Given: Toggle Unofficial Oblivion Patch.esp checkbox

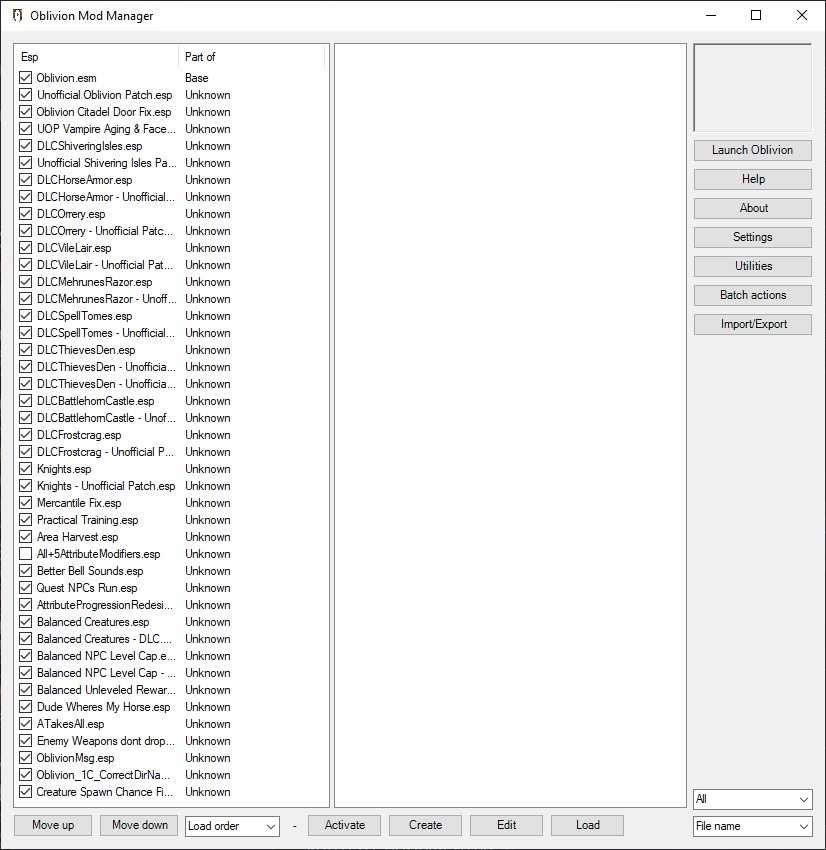Looking at the screenshot, I should (25, 95).
